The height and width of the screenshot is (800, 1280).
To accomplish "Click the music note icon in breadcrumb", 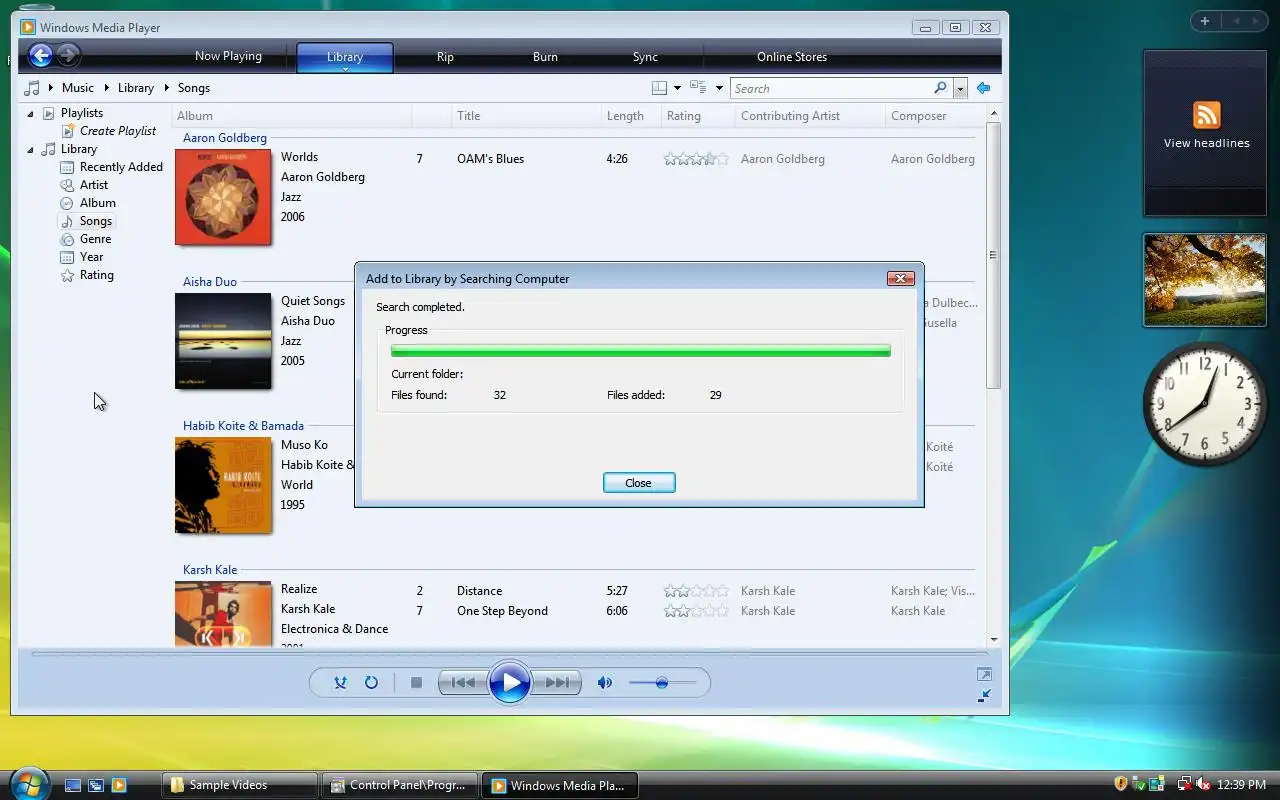I will pyautogui.click(x=32, y=88).
